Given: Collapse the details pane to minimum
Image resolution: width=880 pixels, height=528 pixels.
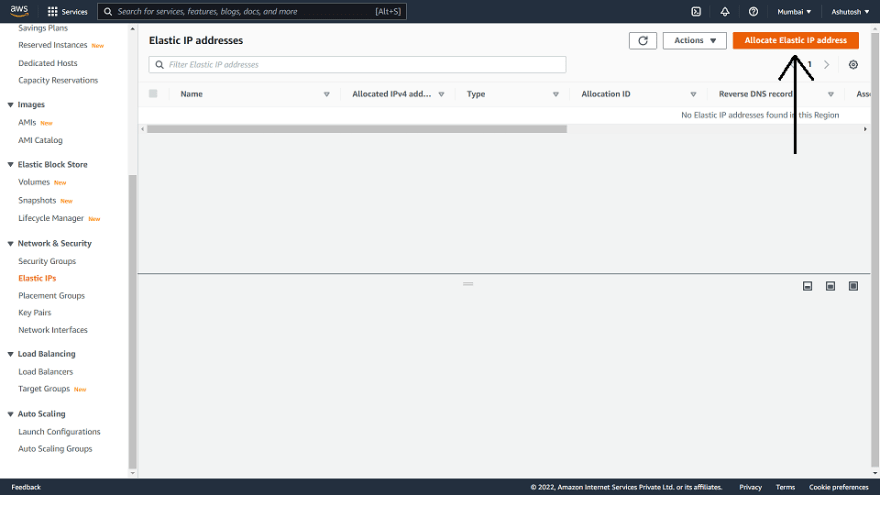Looking at the screenshot, I should tap(807, 286).
